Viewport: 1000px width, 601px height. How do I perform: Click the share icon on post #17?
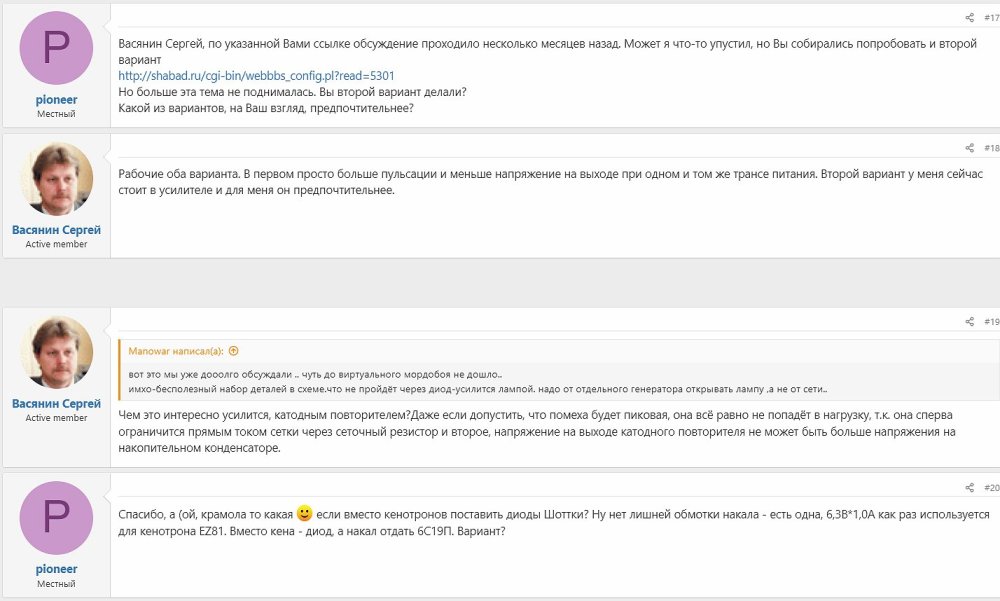[x=969, y=17]
